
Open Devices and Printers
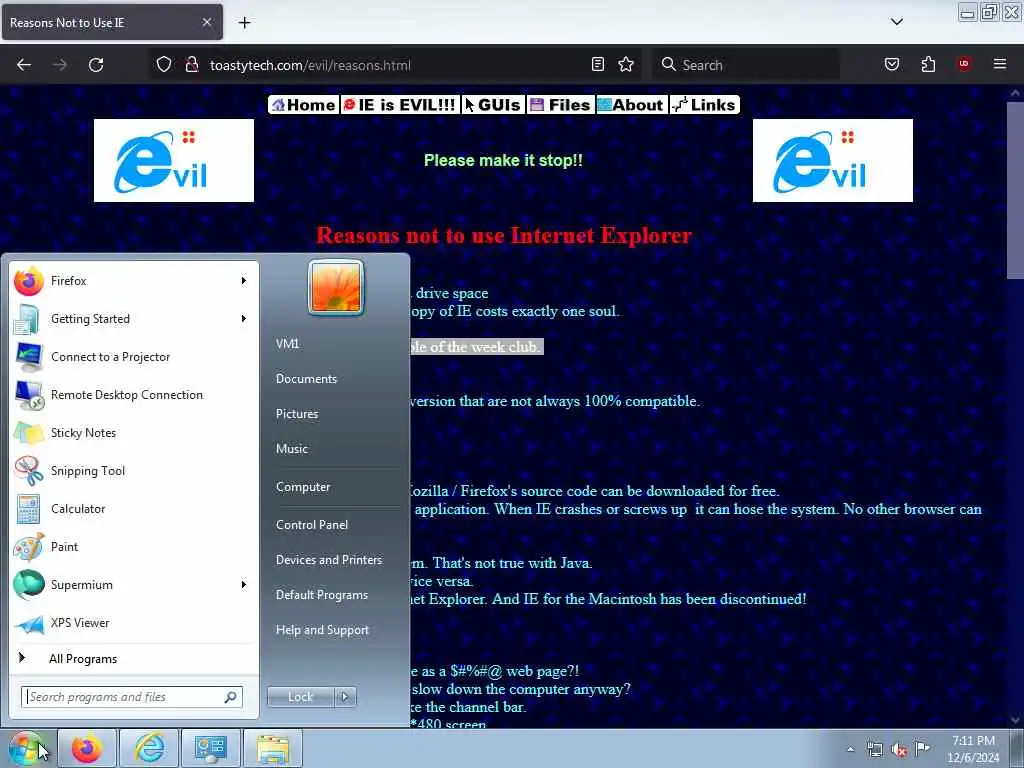point(328,560)
